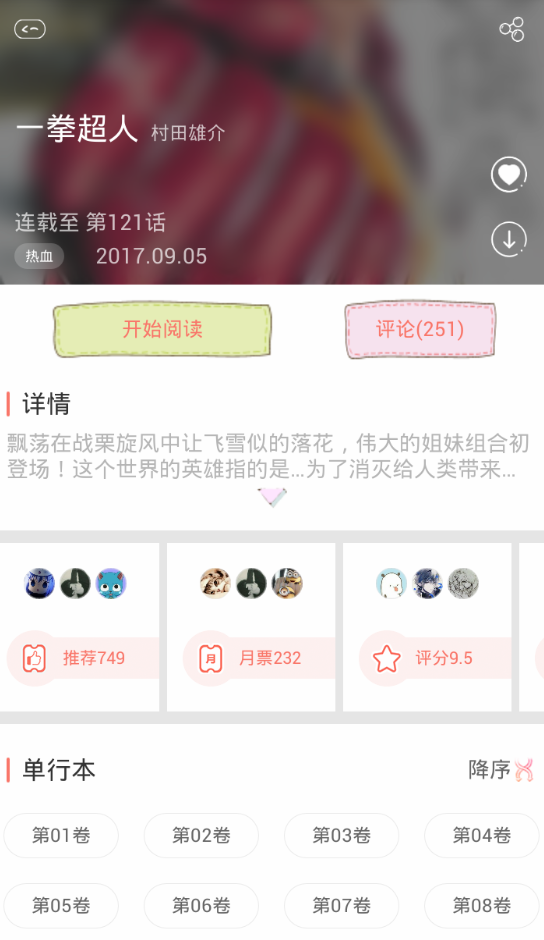Screen dimensions: 544x940
Task: Tap the white bear user avatar
Action: point(391,583)
